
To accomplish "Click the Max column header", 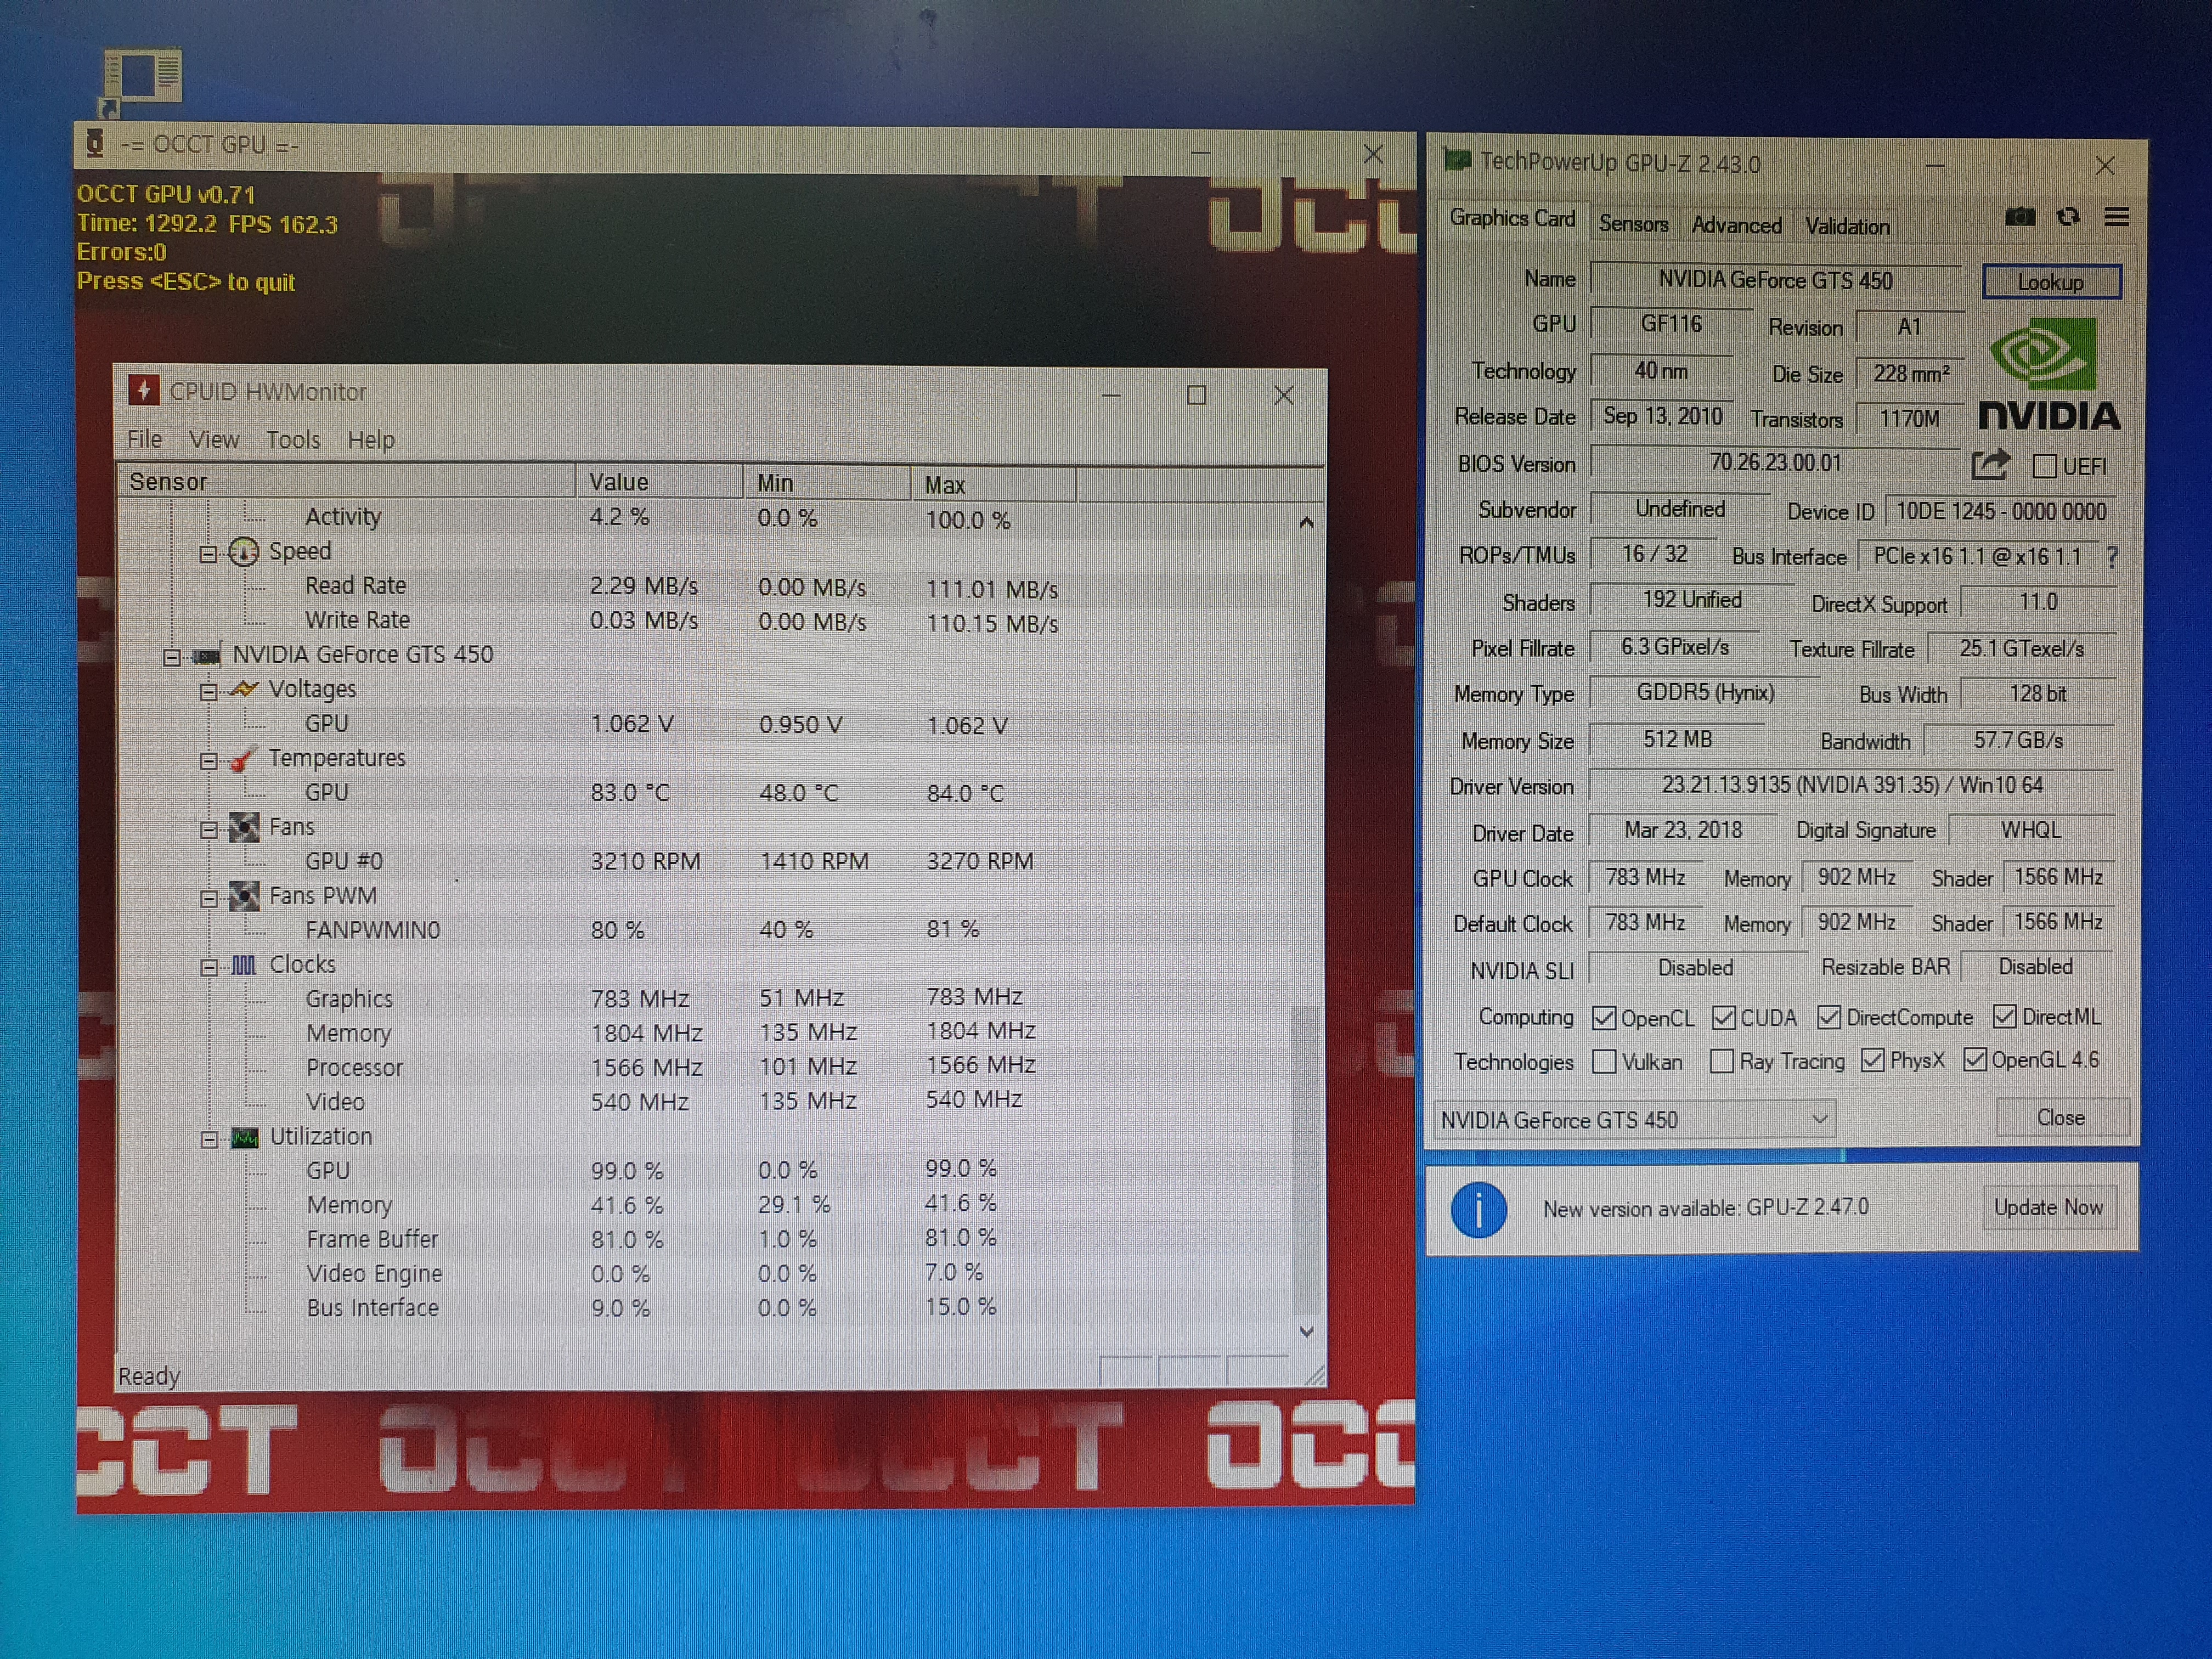I will (x=994, y=485).
